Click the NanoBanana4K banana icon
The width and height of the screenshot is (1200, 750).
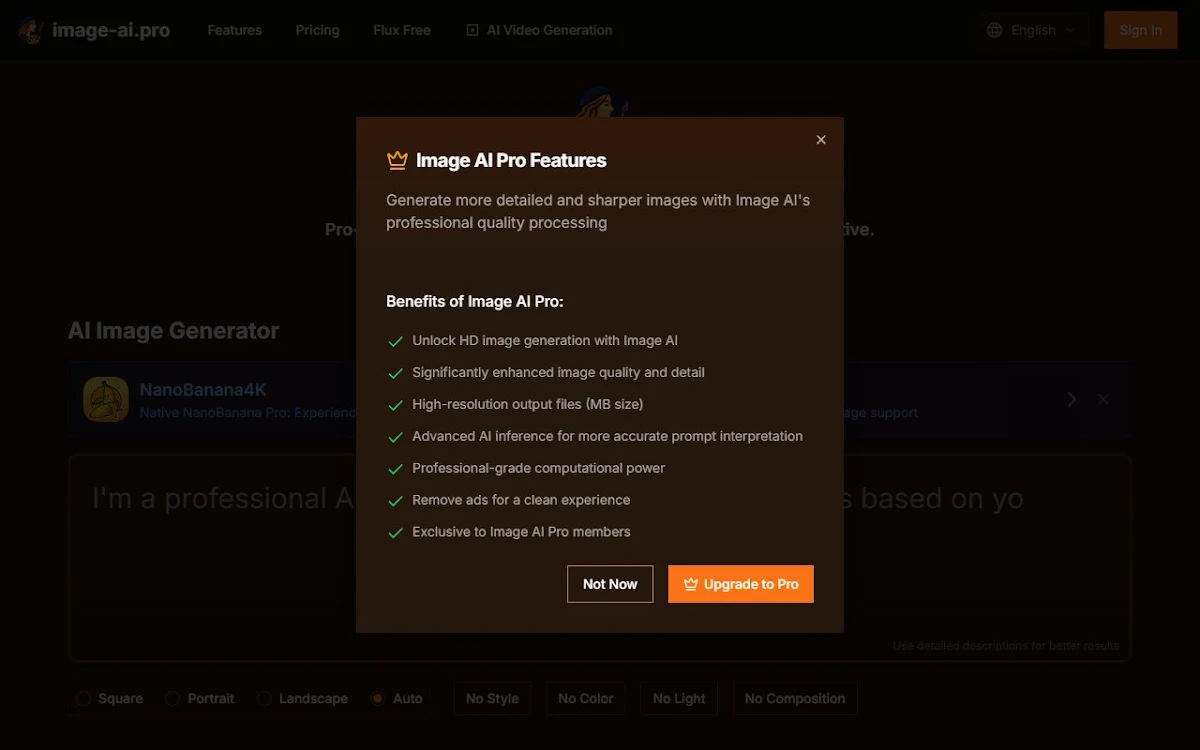[x=106, y=399]
